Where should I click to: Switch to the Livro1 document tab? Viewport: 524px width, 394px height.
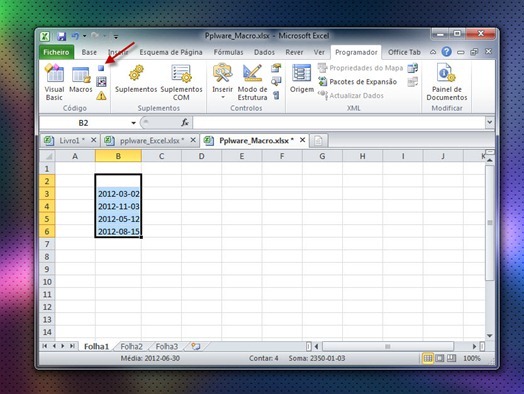pos(71,140)
